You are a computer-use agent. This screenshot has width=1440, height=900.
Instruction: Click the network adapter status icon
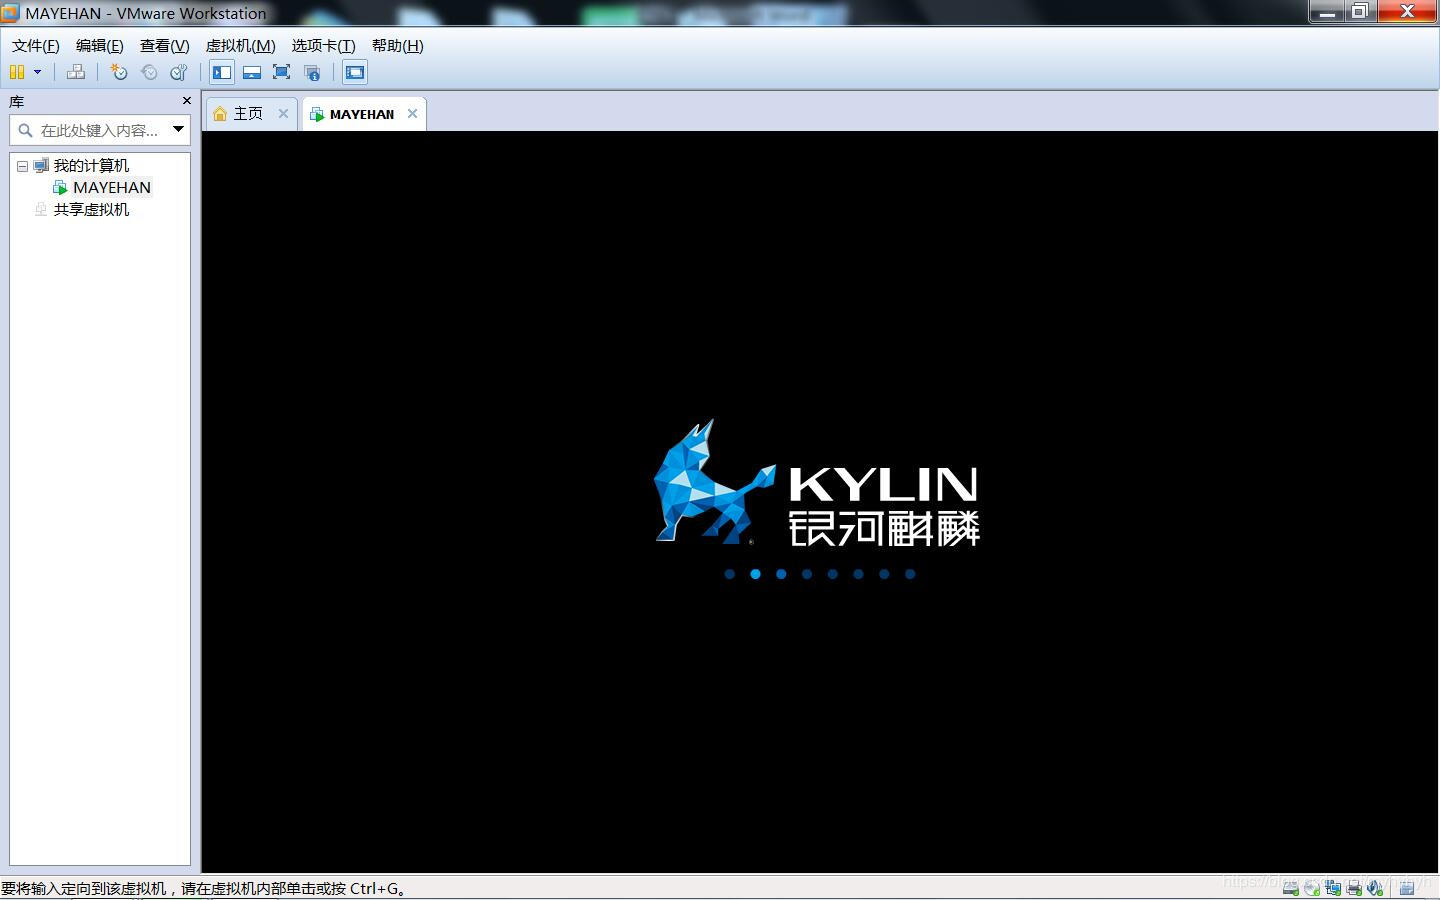click(x=1332, y=888)
